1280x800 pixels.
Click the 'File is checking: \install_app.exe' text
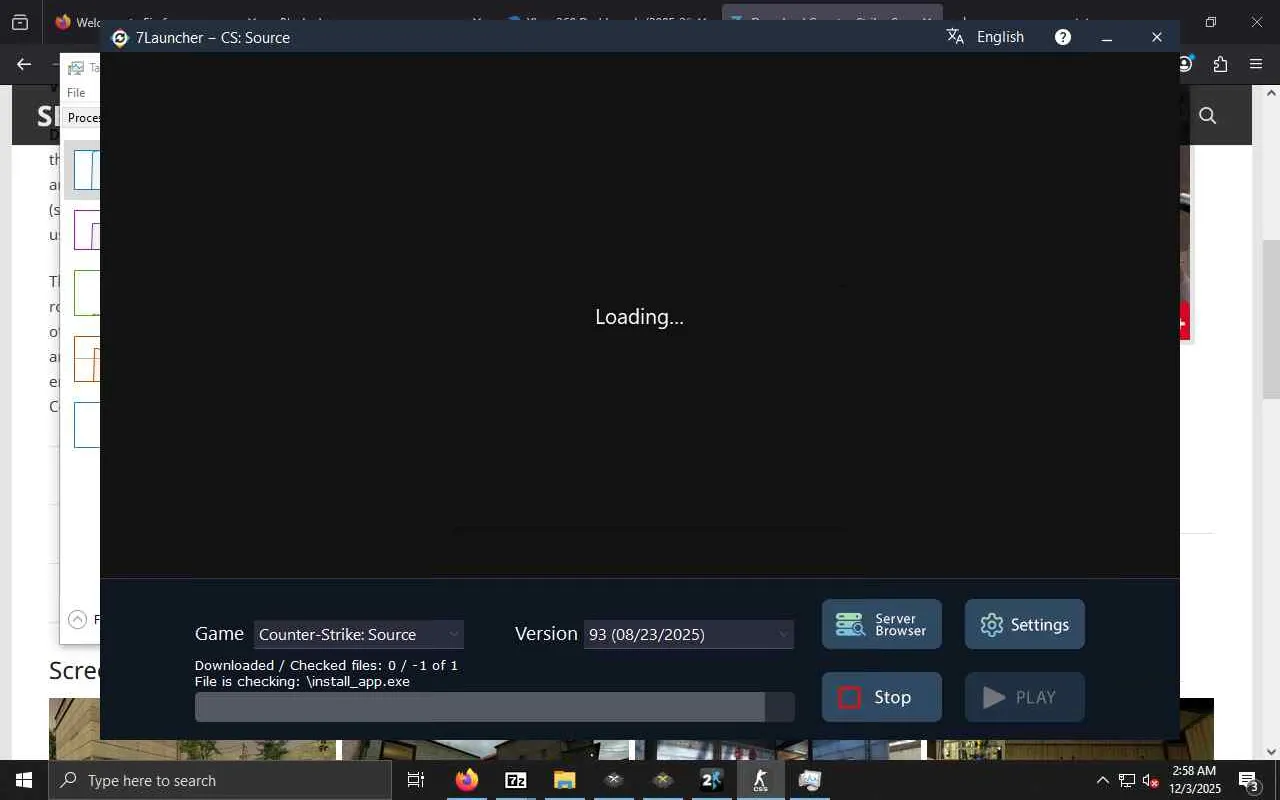302,682
